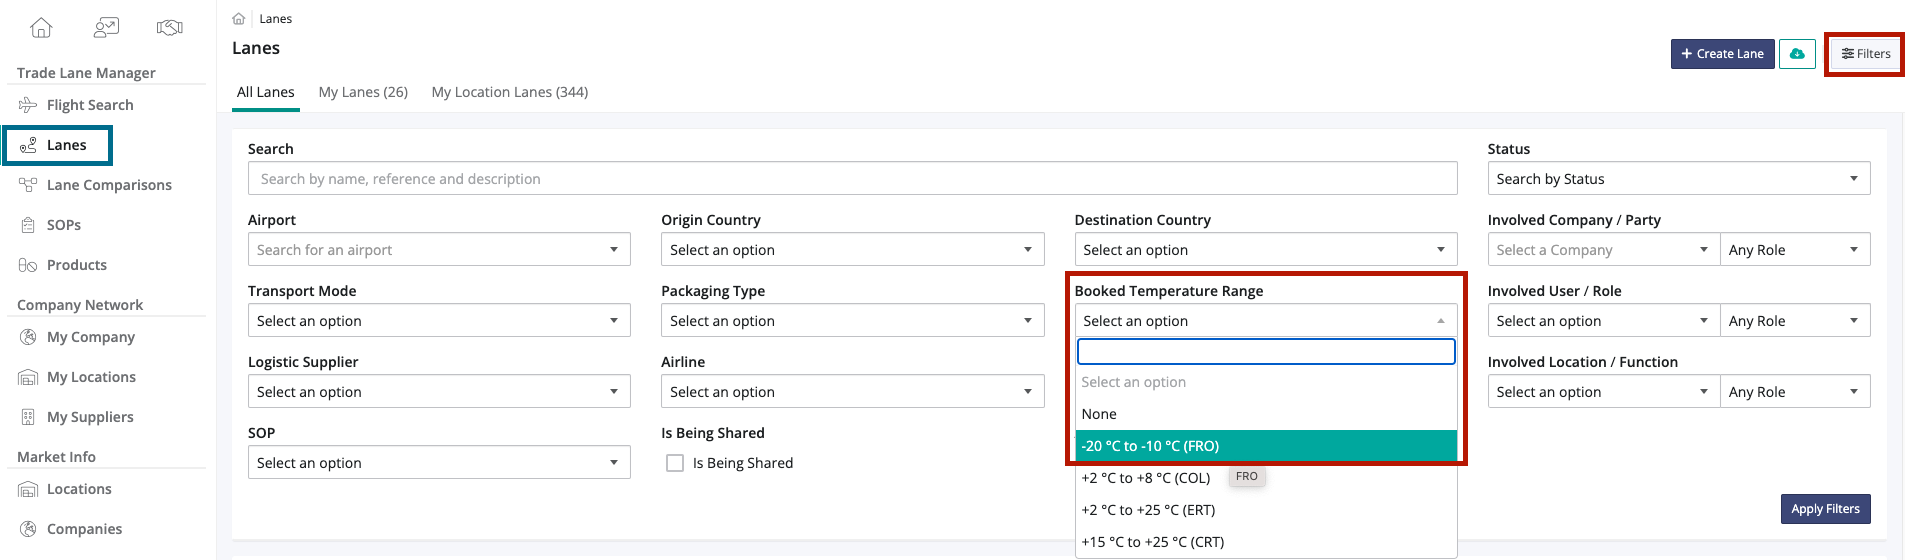Click the Lanes route icon in the sidebar
The image size is (1905, 560).
pos(28,145)
